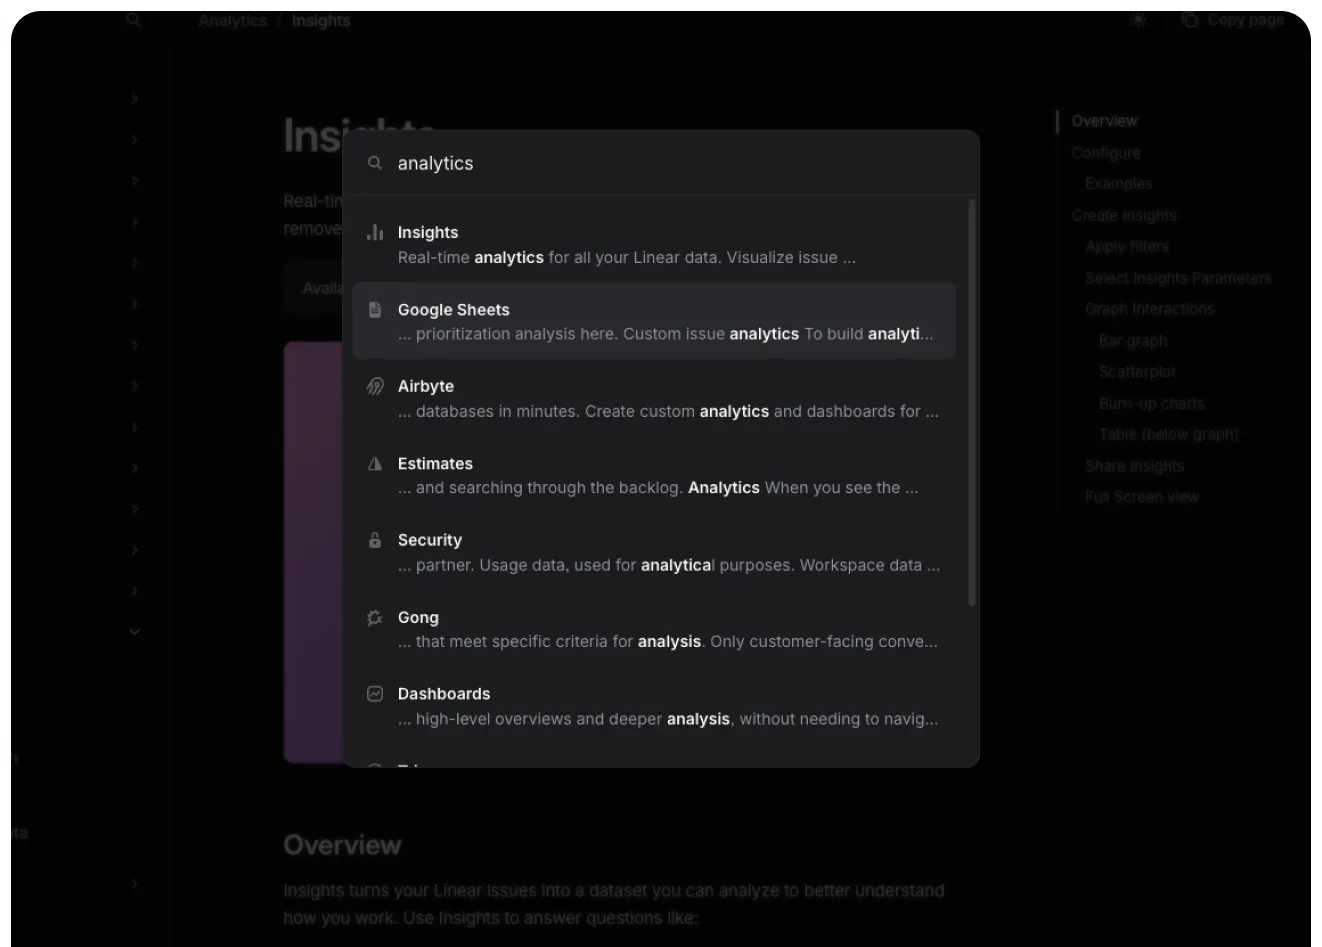Image resolution: width=1322 pixels, height=947 pixels.
Task: Expand the first sidebar chevron
Action: pyautogui.click(x=134, y=99)
